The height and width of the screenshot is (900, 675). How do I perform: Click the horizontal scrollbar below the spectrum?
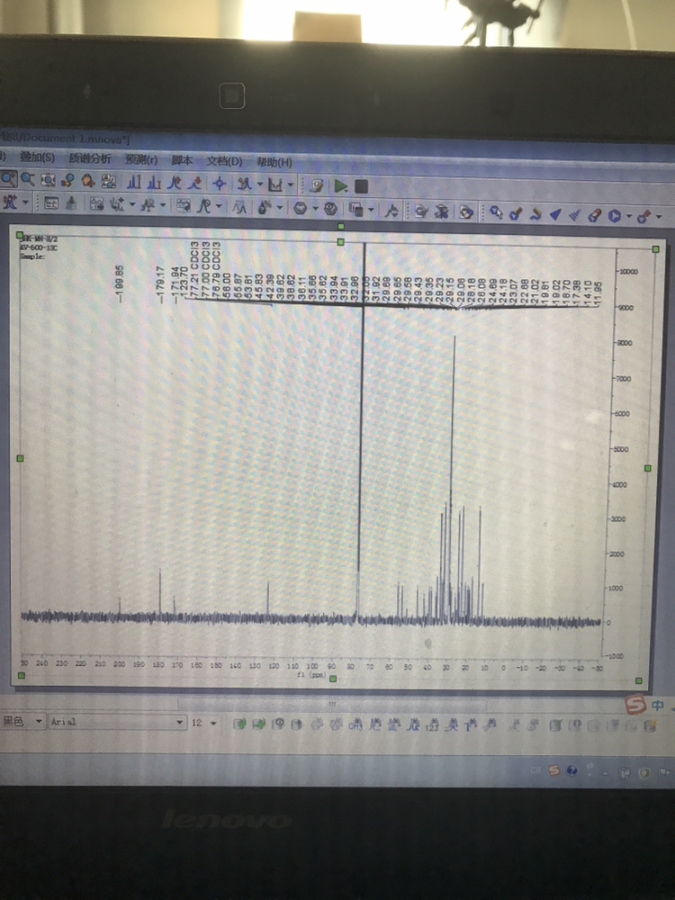click(332, 704)
